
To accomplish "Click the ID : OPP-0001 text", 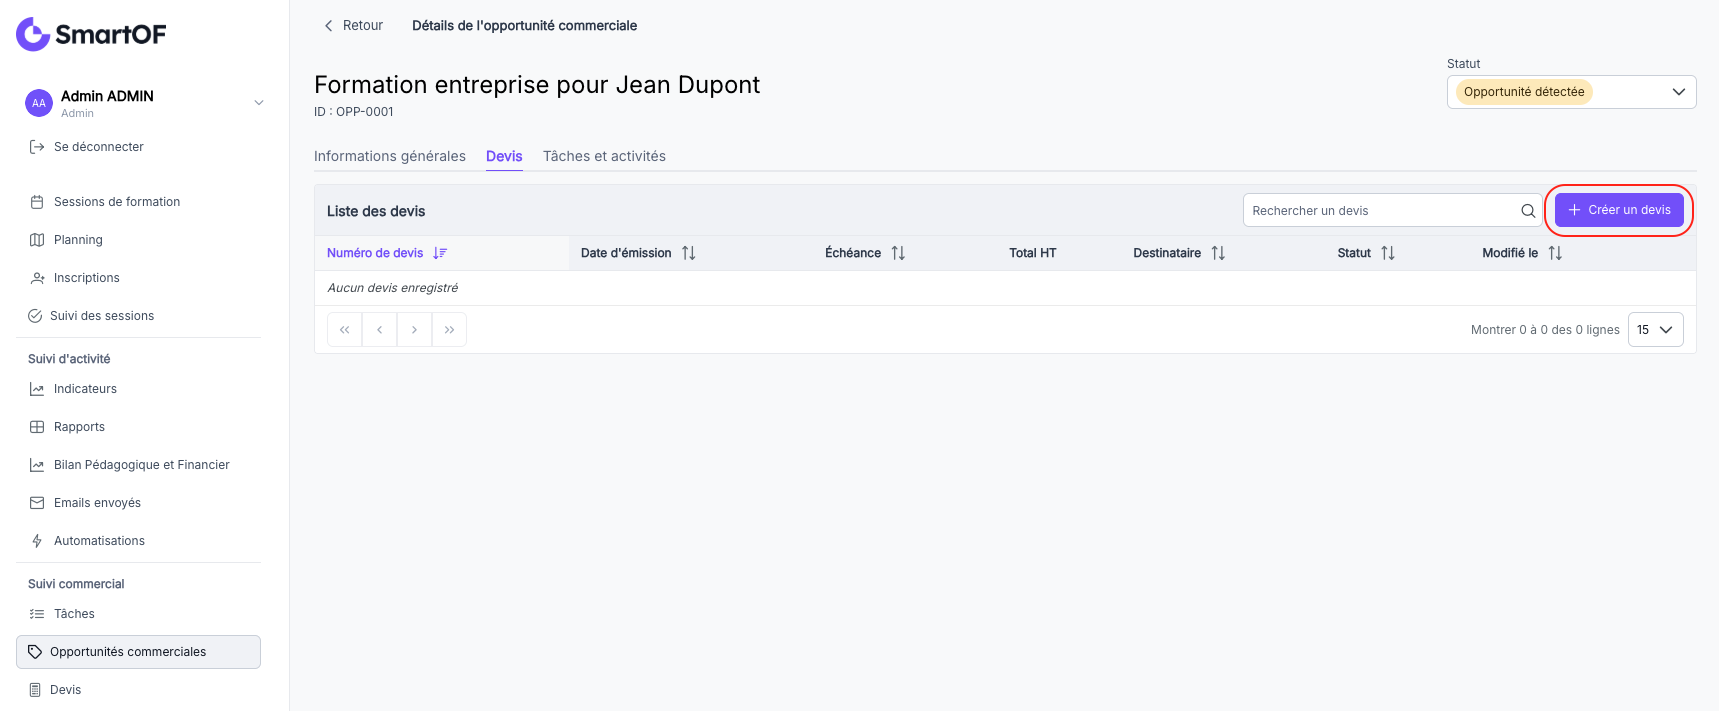I will pos(354,112).
